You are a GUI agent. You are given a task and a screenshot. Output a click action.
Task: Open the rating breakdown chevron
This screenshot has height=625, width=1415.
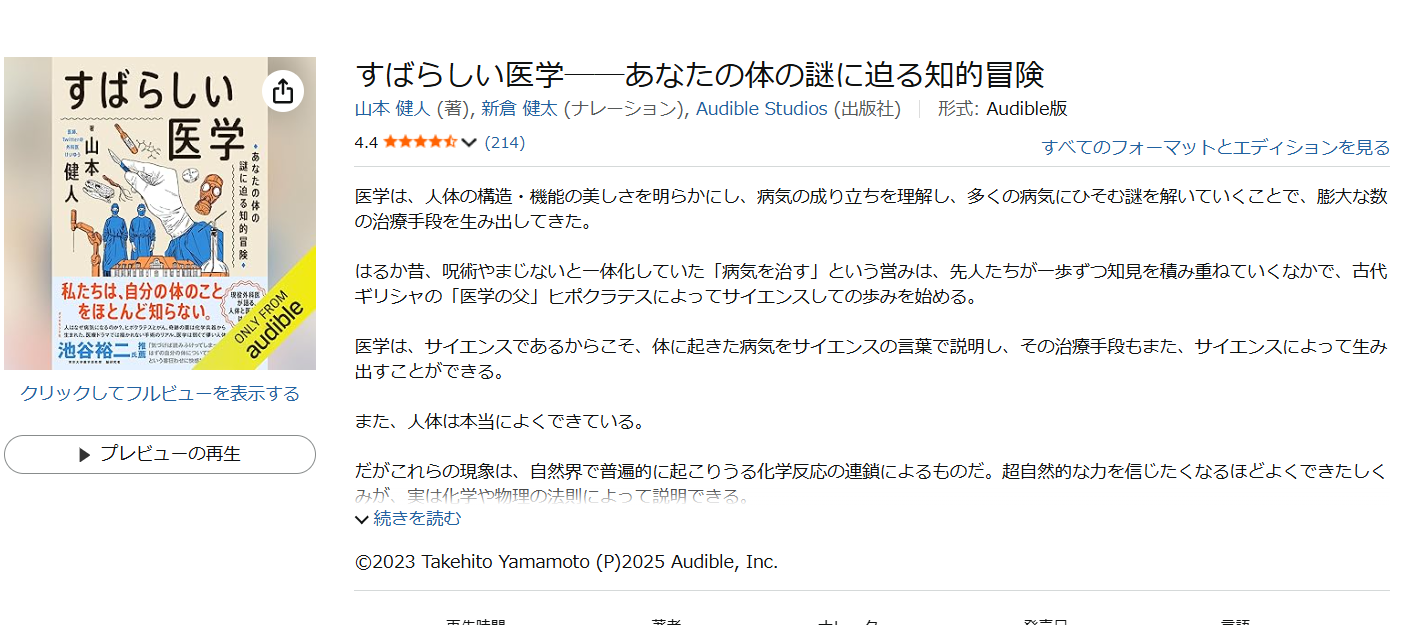click(469, 143)
